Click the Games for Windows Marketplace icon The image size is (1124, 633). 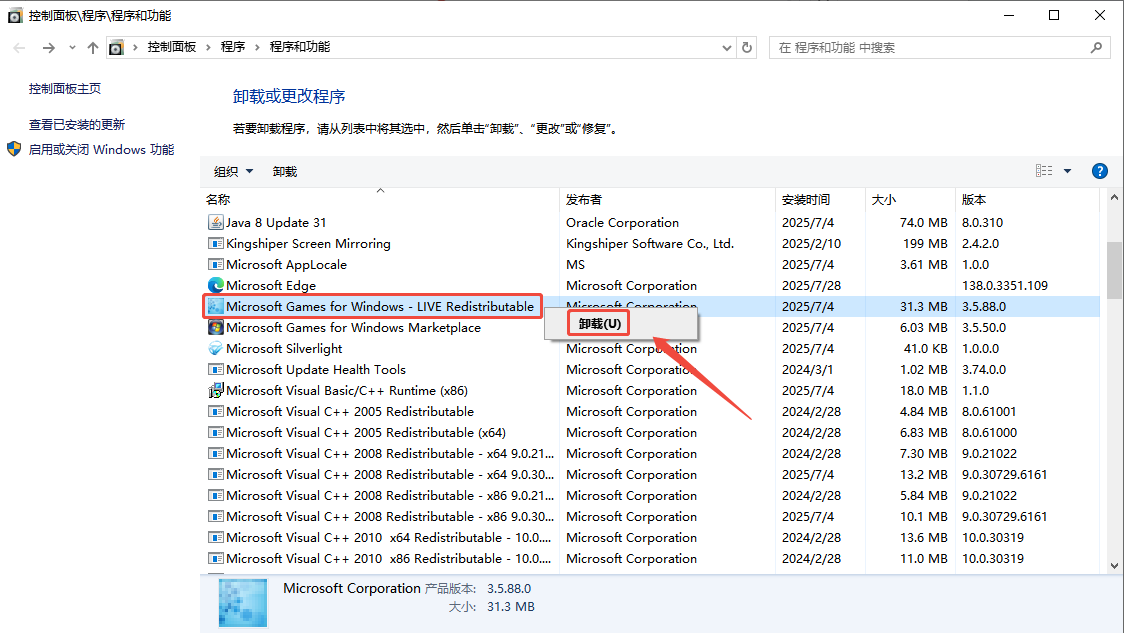(215, 328)
